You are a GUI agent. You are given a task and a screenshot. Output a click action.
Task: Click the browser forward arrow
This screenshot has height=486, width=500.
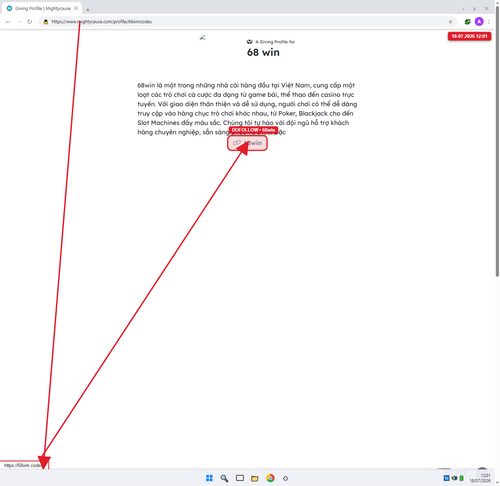pyautogui.click(x=19, y=22)
